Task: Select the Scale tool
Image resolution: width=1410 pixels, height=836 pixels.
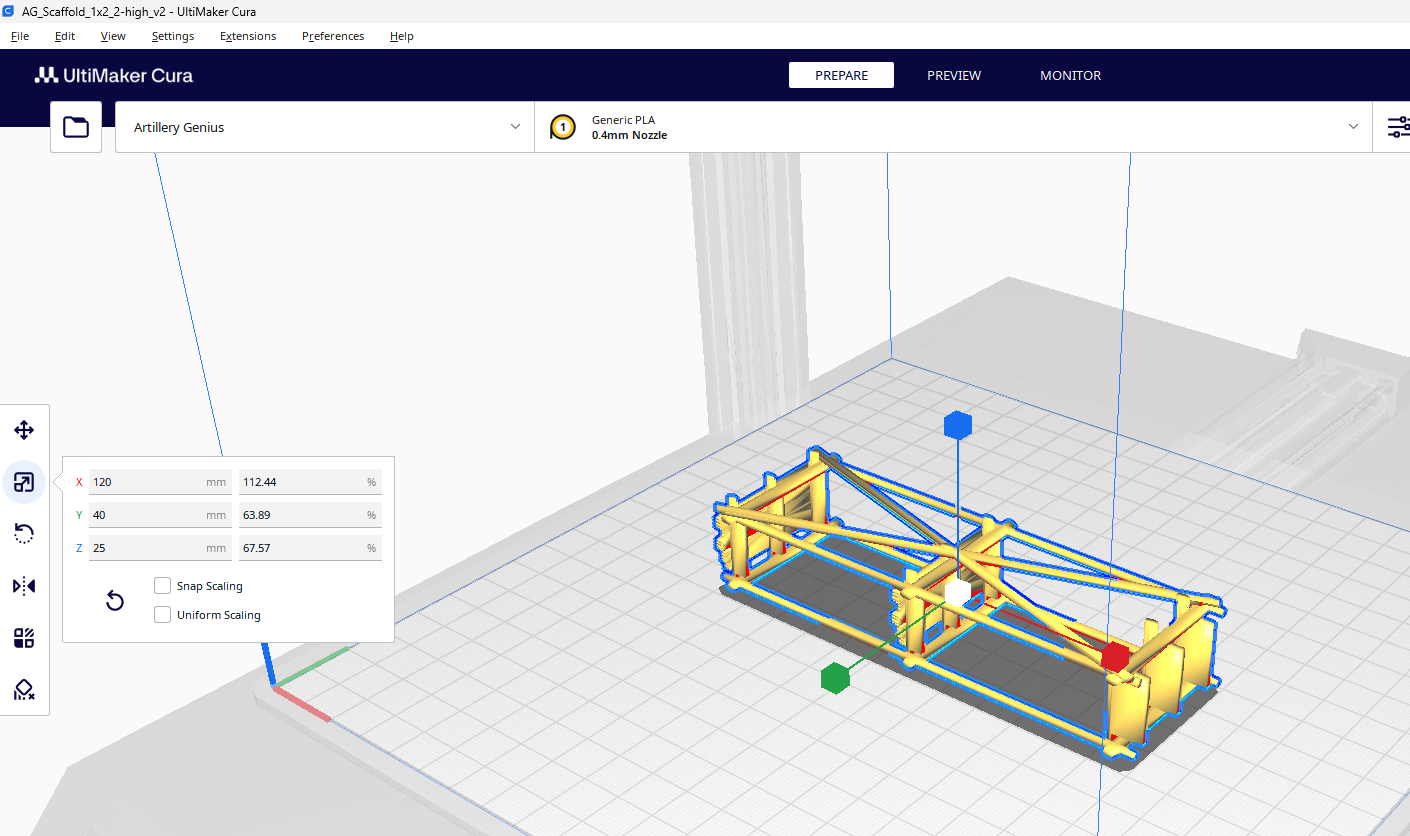Action: (24, 483)
